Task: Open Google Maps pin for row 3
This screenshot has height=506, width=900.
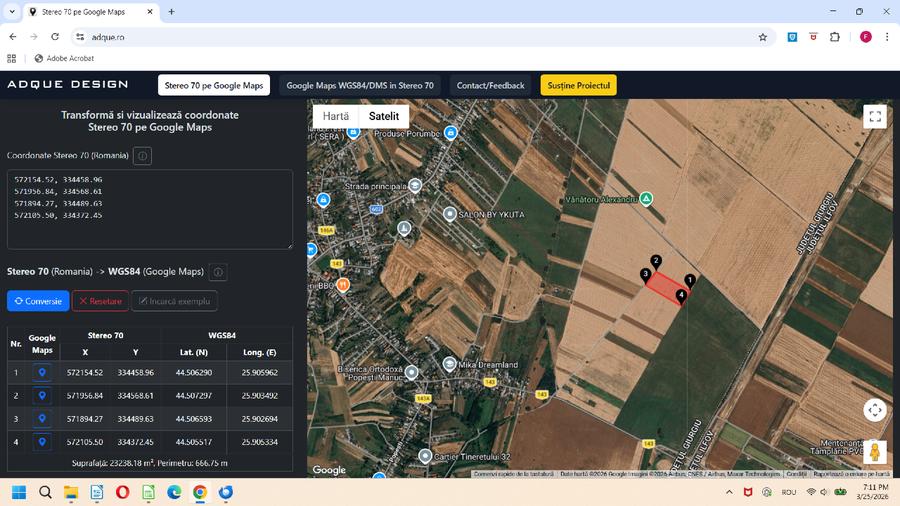Action: [42, 419]
